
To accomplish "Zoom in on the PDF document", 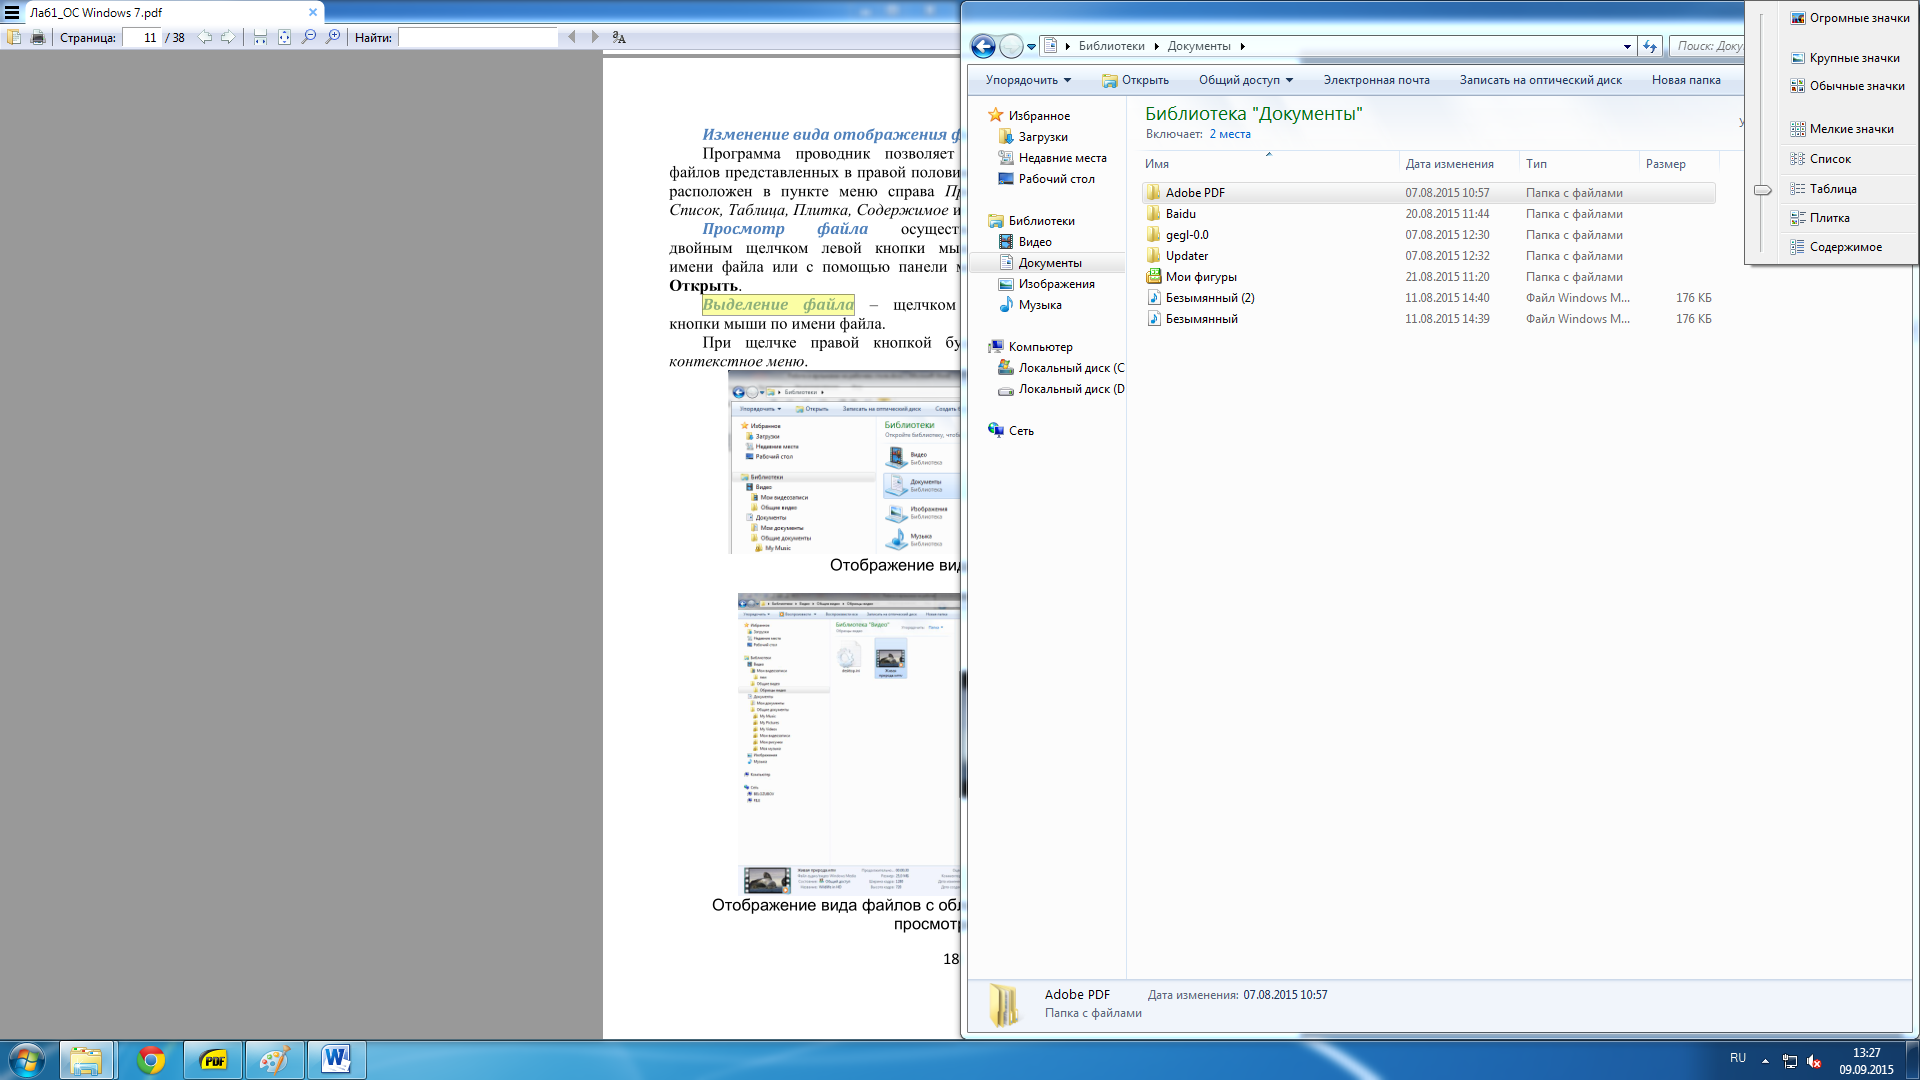I will (x=333, y=37).
